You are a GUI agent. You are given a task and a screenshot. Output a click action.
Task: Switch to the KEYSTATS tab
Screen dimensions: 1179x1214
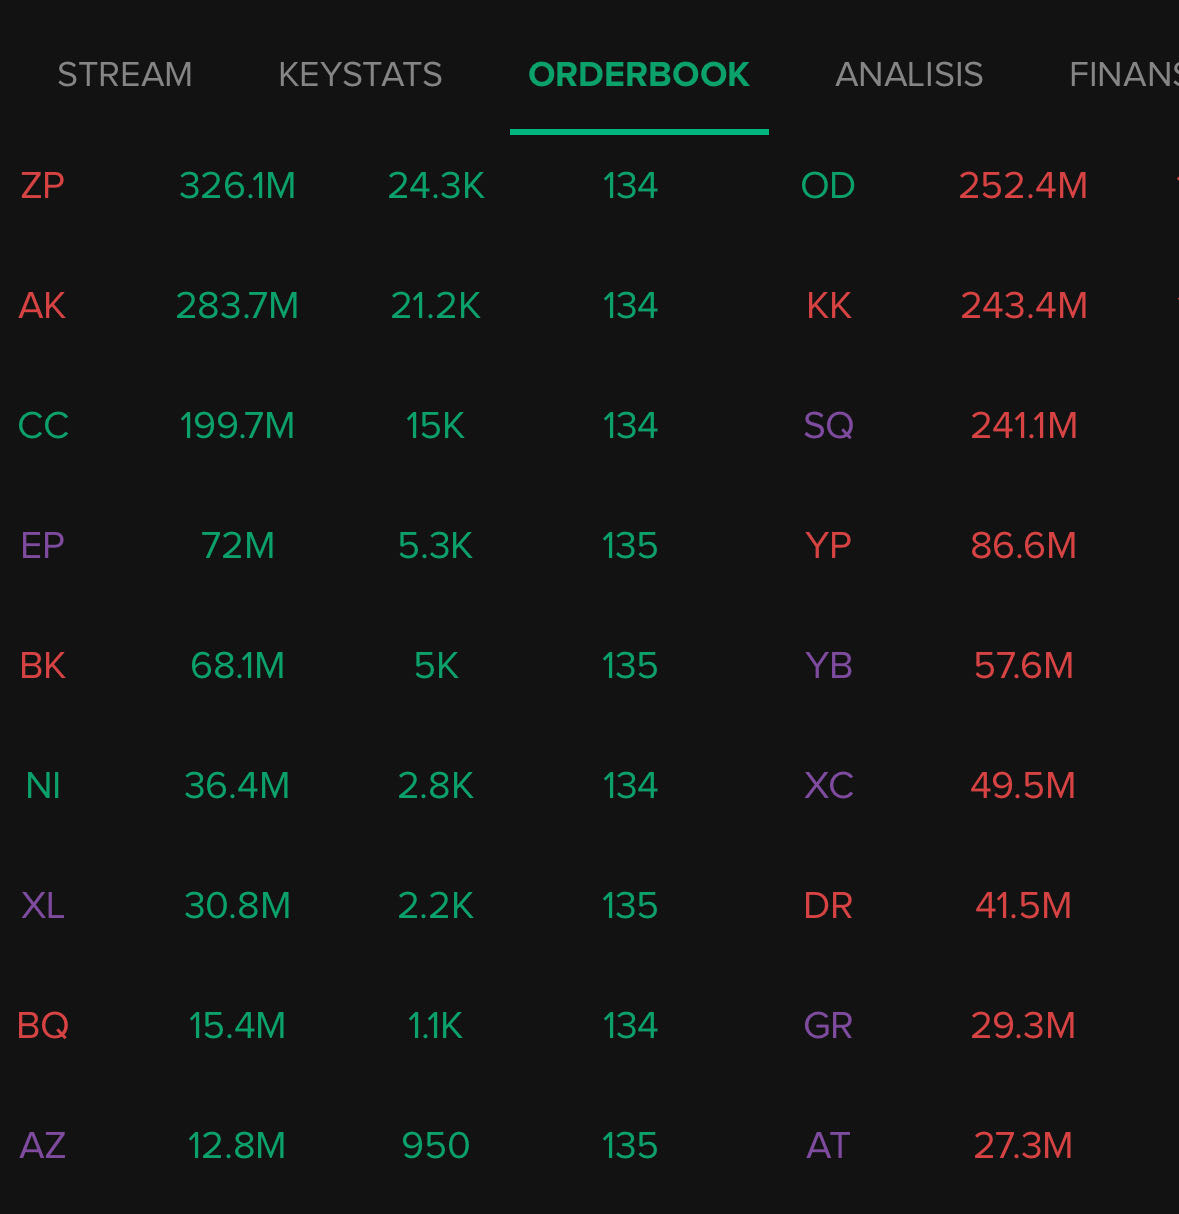(360, 75)
